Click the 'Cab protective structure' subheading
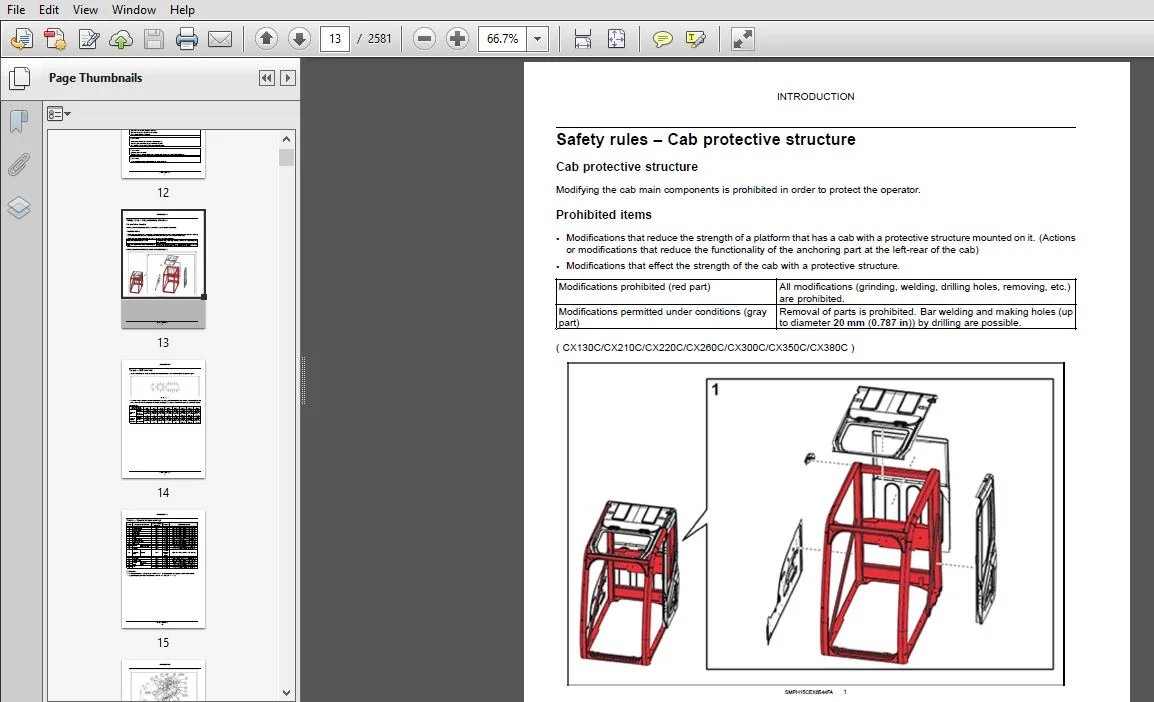 coord(626,167)
